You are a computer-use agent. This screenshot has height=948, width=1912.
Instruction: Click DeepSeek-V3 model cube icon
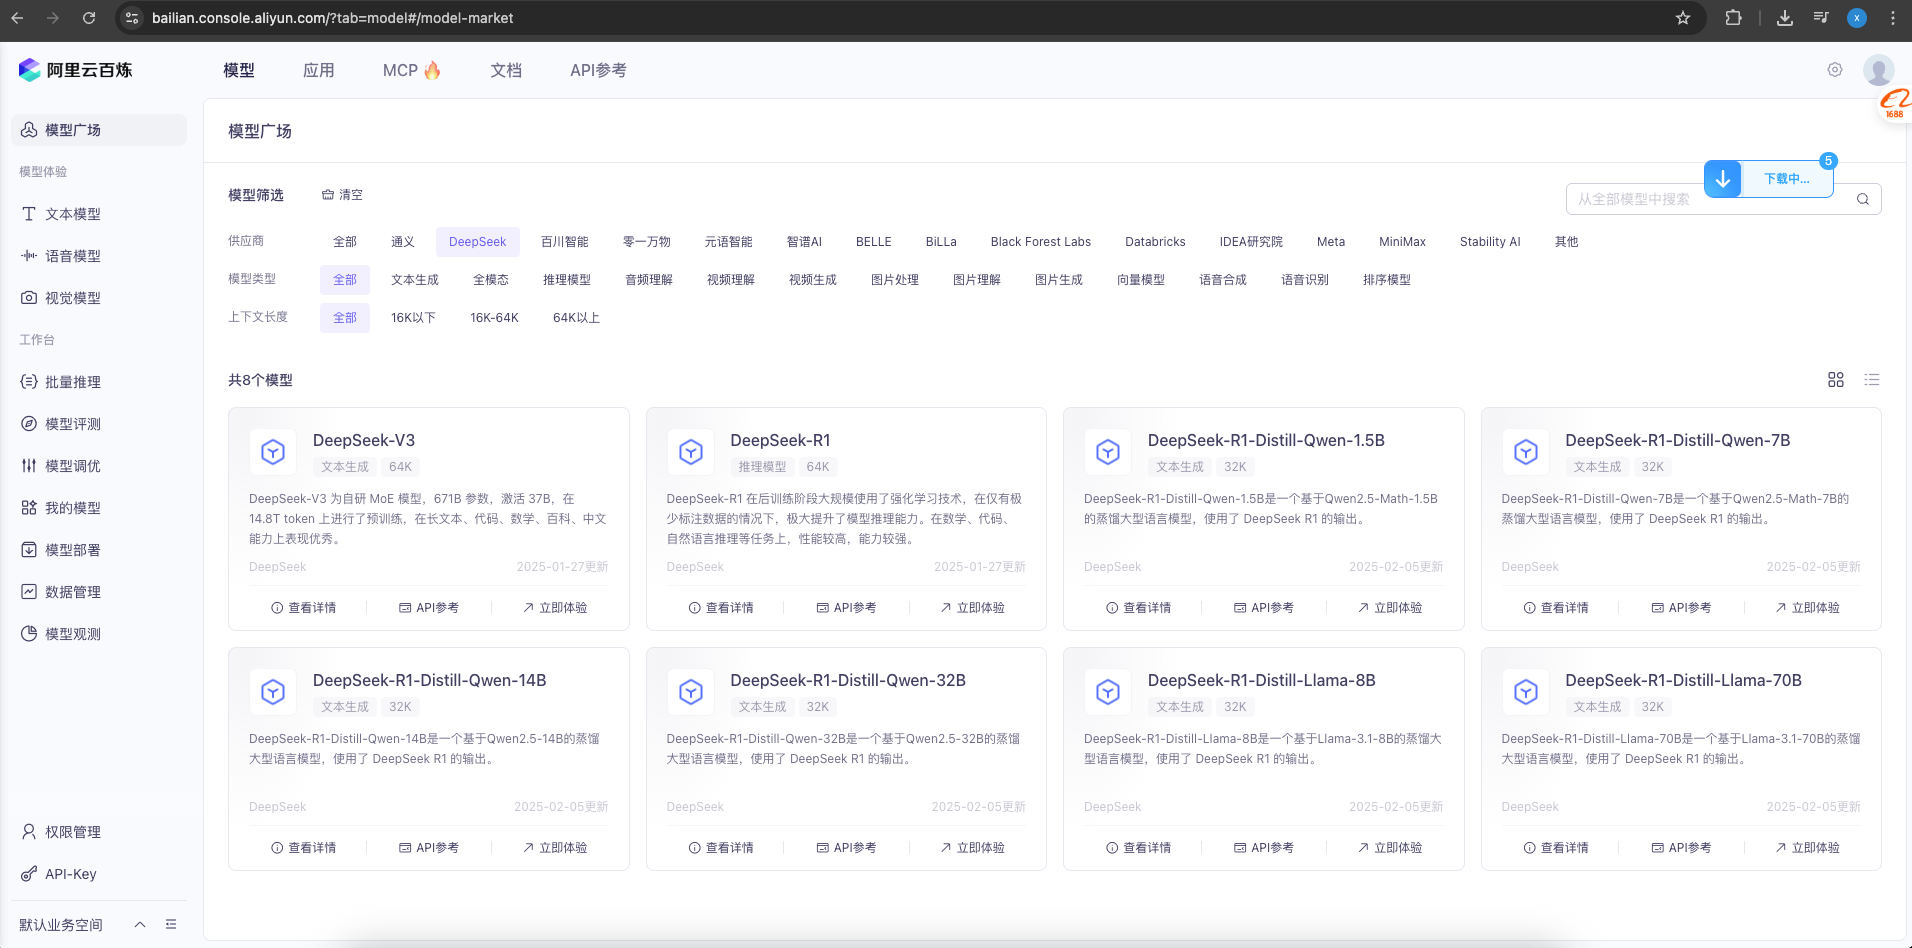point(273,453)
